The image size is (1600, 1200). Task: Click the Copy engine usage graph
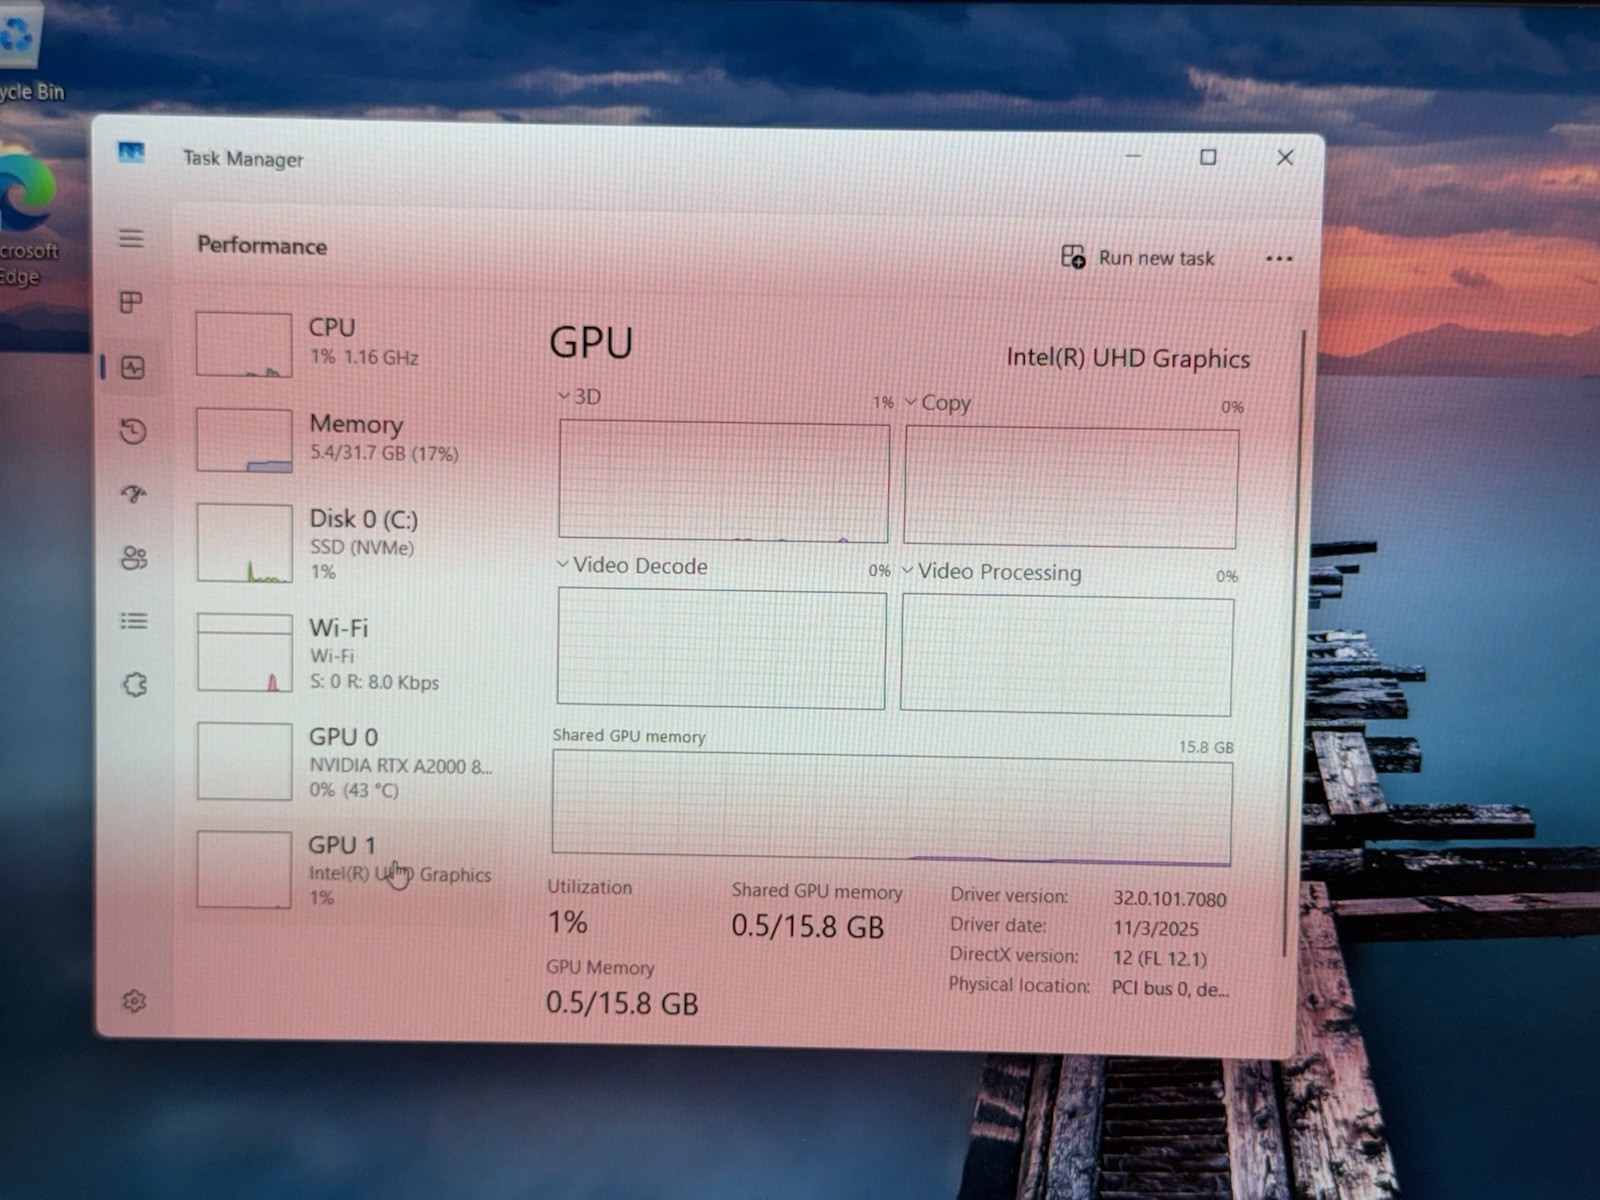1071,487
